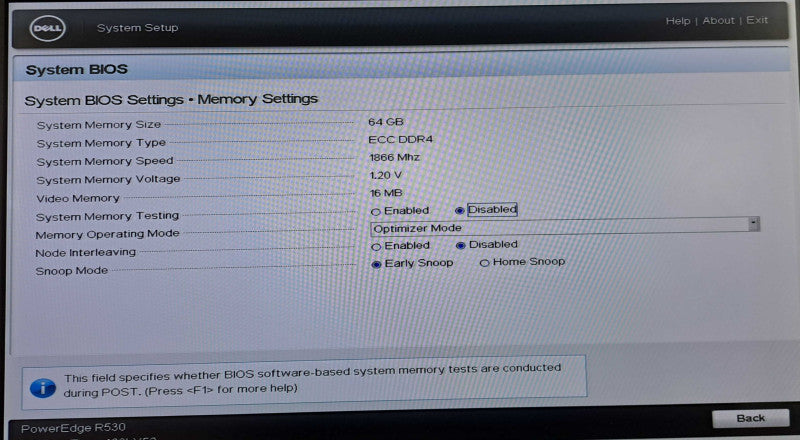Click the 1866 Mhz value
The width and height of the screenshot is (800, 440).
click(394, 157)
